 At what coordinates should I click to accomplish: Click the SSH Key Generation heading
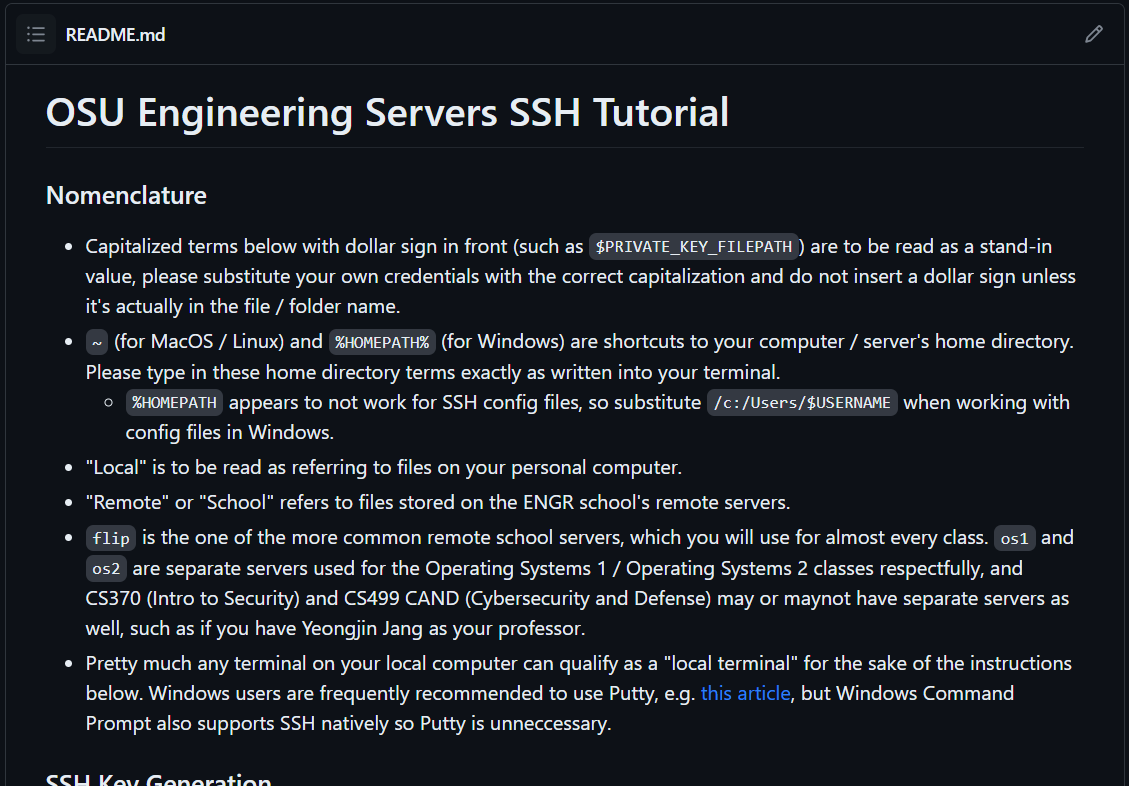coord(158,778)
